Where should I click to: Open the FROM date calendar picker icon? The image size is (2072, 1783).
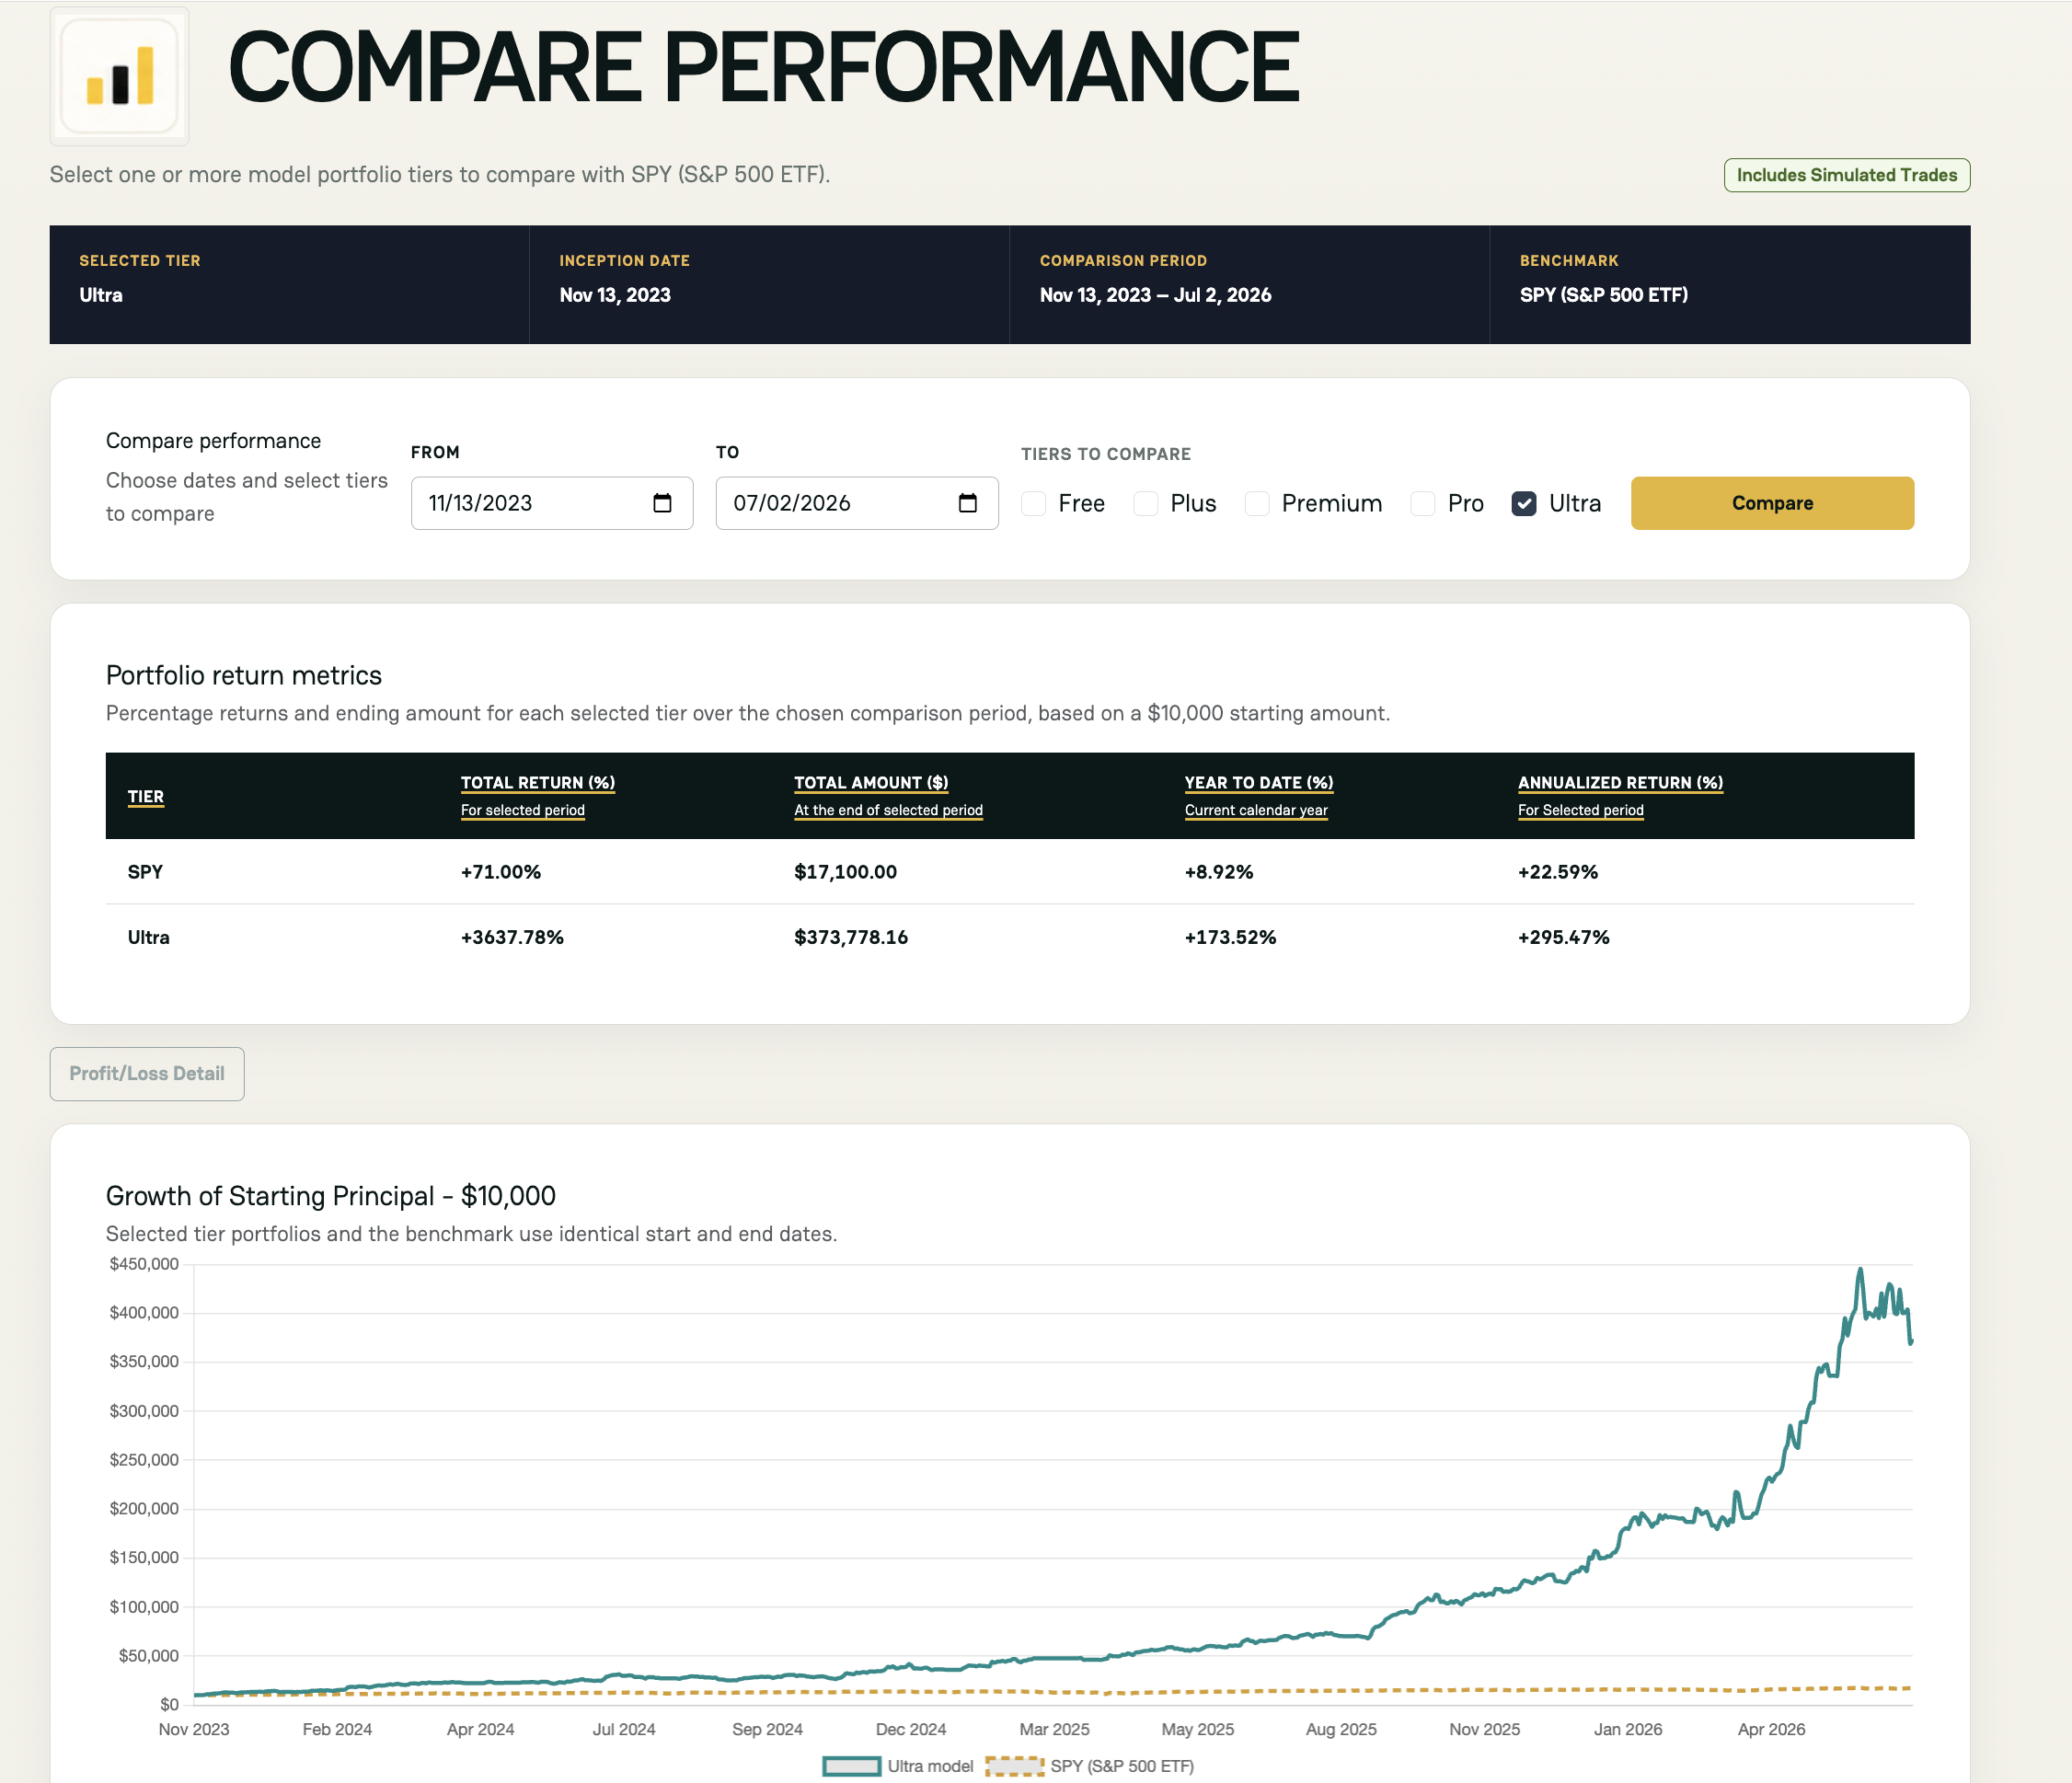[662, 503]
